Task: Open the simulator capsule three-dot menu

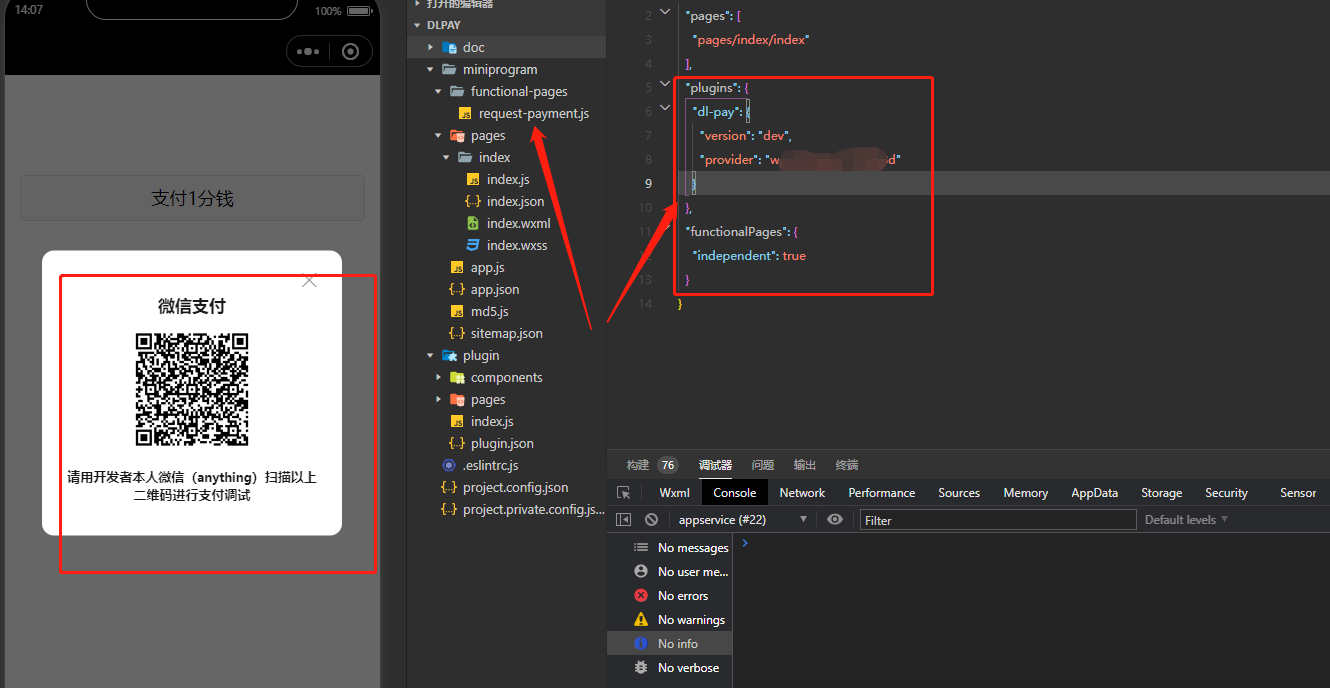Action: [x=309, y=51]
